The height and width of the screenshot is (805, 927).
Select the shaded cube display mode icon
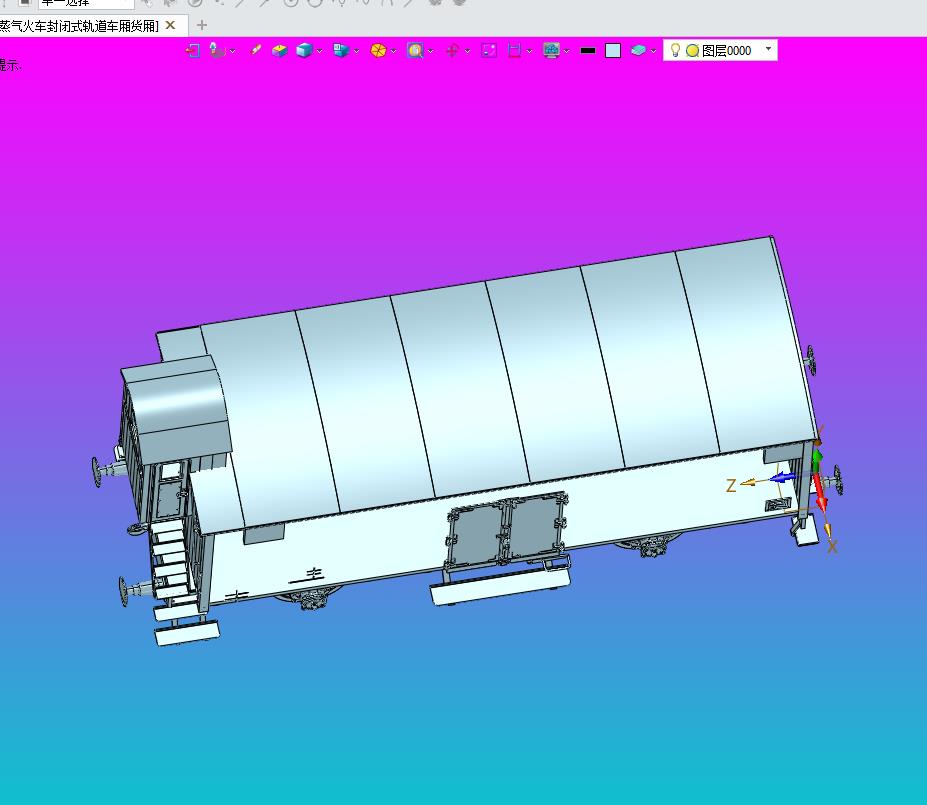click(304, 51)
